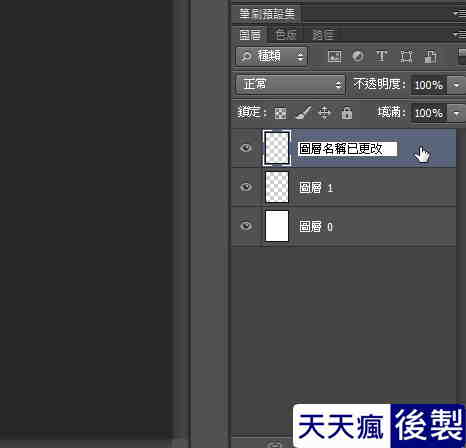The width and height of the screenshot is (466, 448).
Task: Lock image pixels brush icon
Action: (303, 113)
